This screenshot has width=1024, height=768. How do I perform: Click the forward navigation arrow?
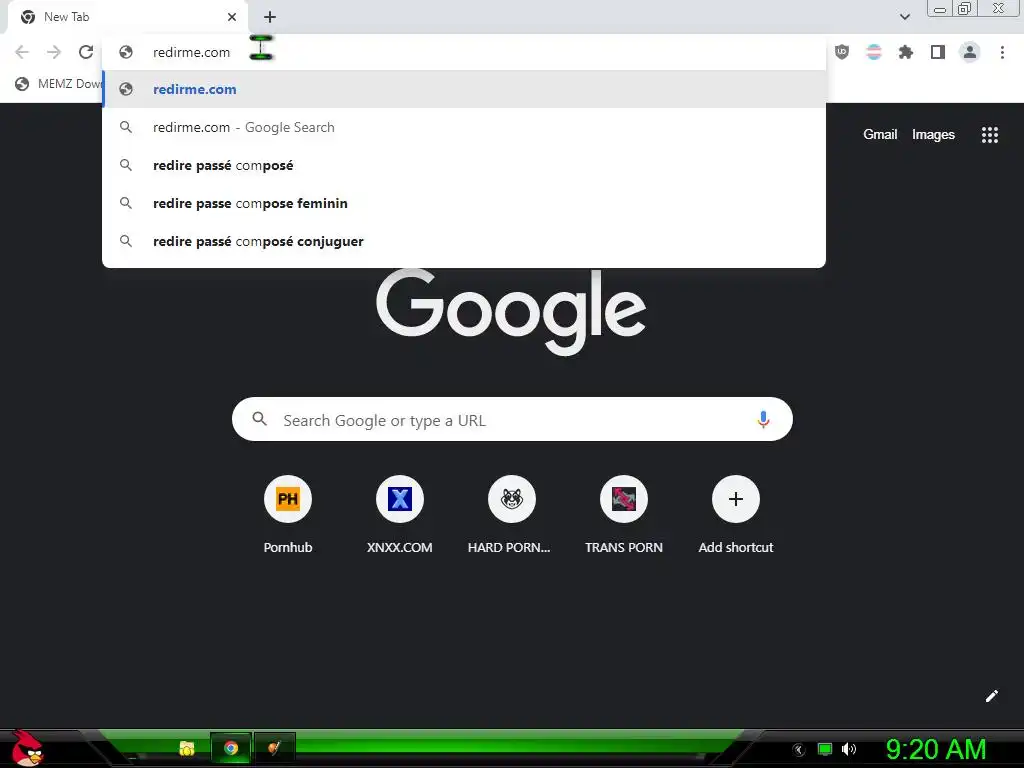coord(54,52)
